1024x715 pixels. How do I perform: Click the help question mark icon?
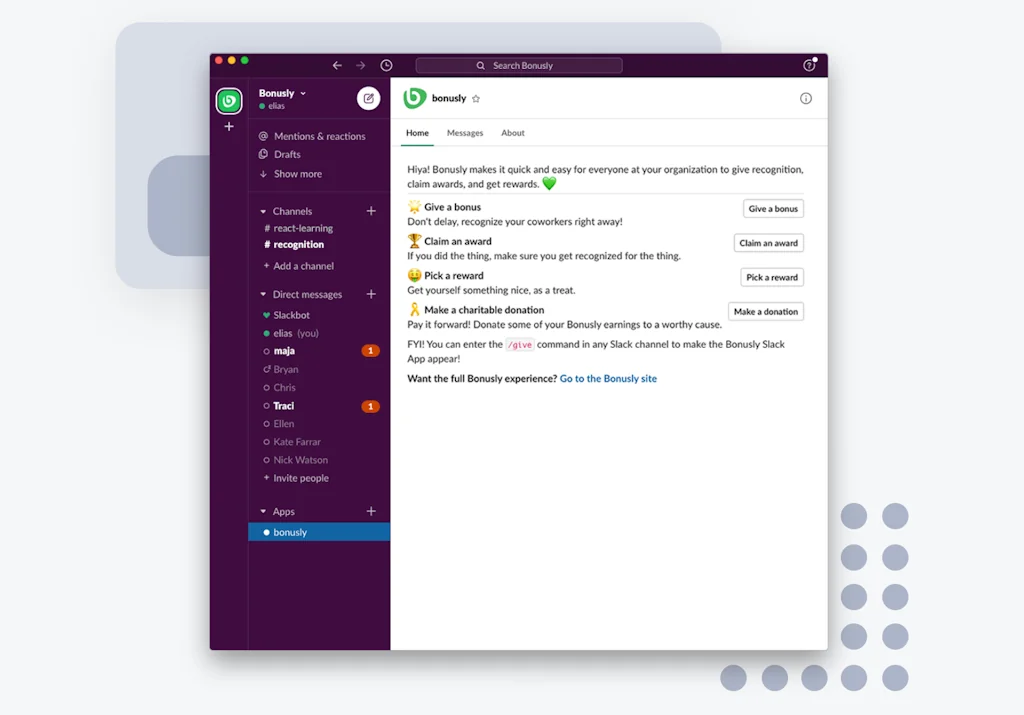(809, 66)
